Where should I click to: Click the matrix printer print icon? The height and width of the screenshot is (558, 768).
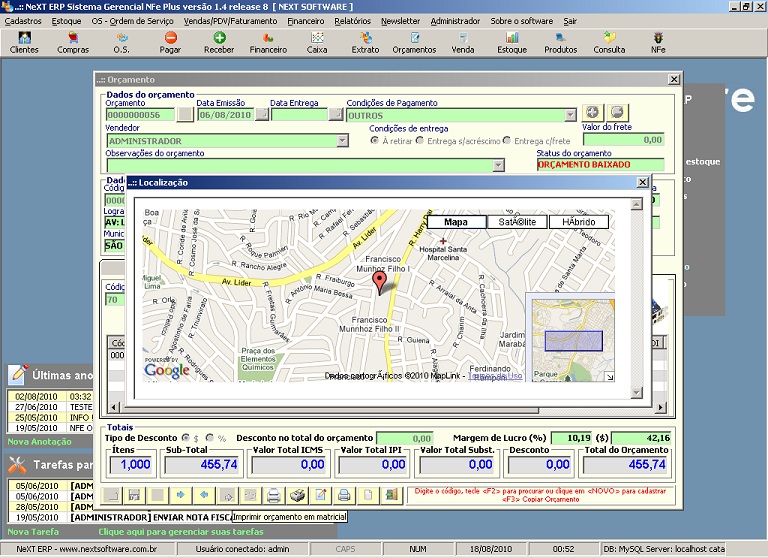(297, 495)
